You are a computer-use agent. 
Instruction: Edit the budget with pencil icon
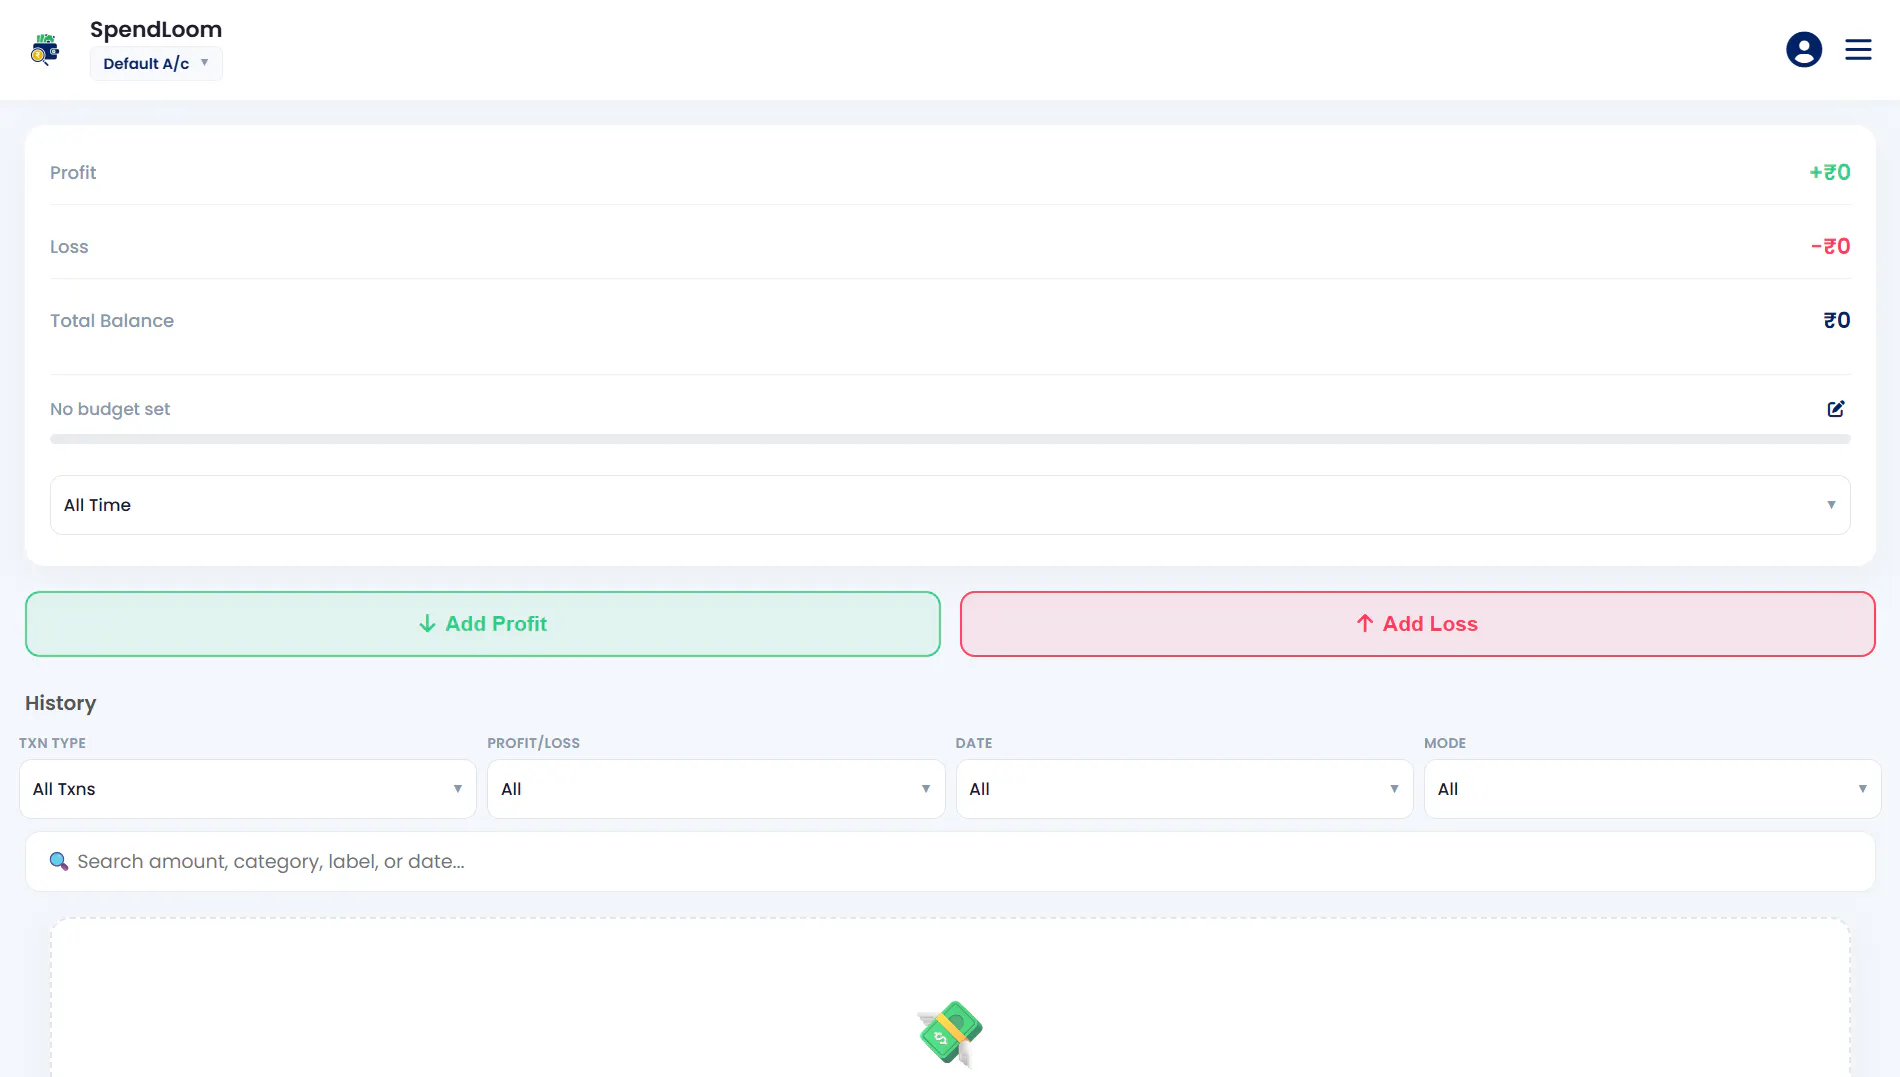tap(1836, 409)
